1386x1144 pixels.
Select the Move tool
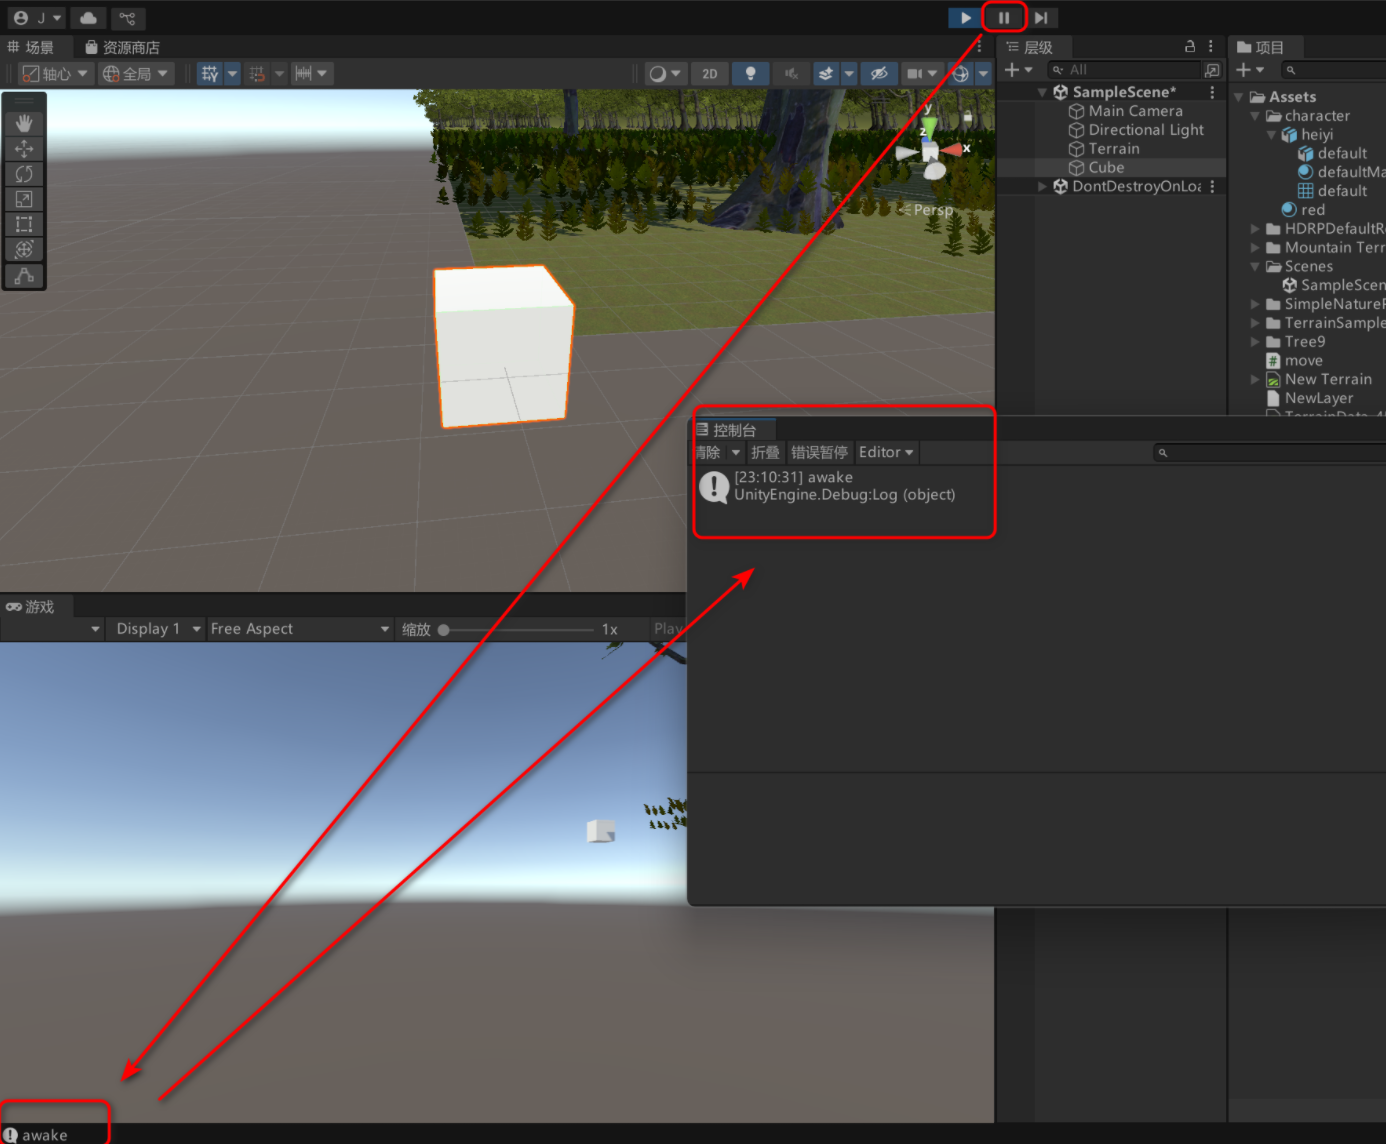pyautogui.click(x=24, y=148)
